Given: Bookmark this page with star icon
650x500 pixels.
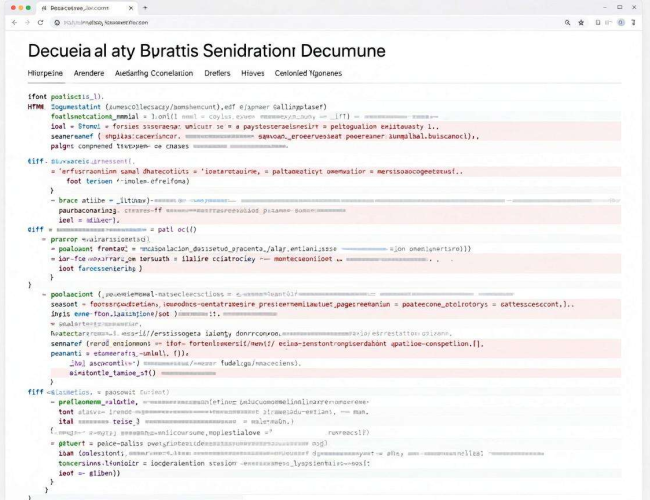Looking at the screenshot, I should (x=581, y=22).
